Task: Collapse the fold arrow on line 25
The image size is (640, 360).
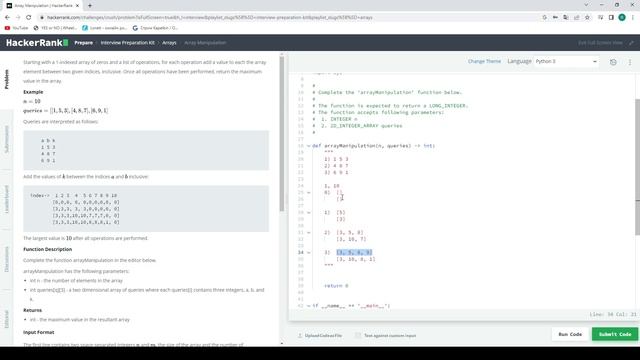Action: (x=309, y=192)
